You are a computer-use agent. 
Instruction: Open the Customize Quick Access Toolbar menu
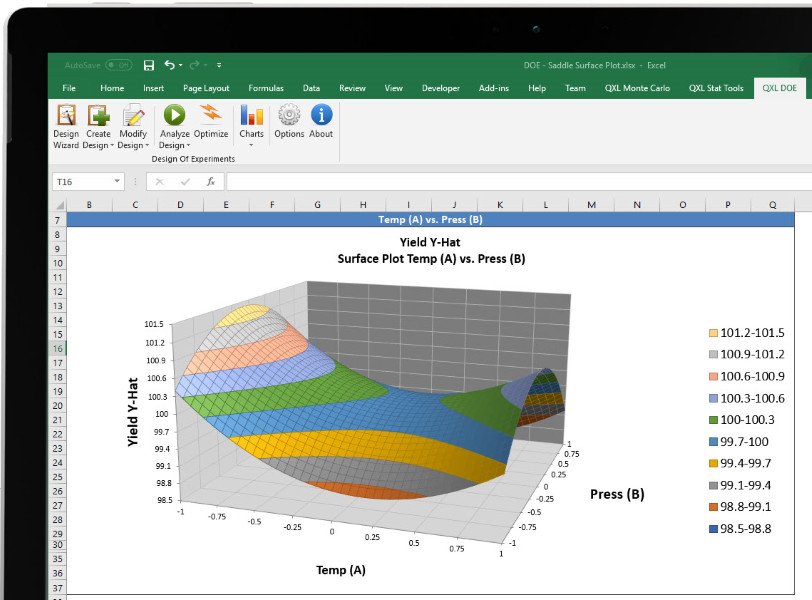(x=219, y=65)
